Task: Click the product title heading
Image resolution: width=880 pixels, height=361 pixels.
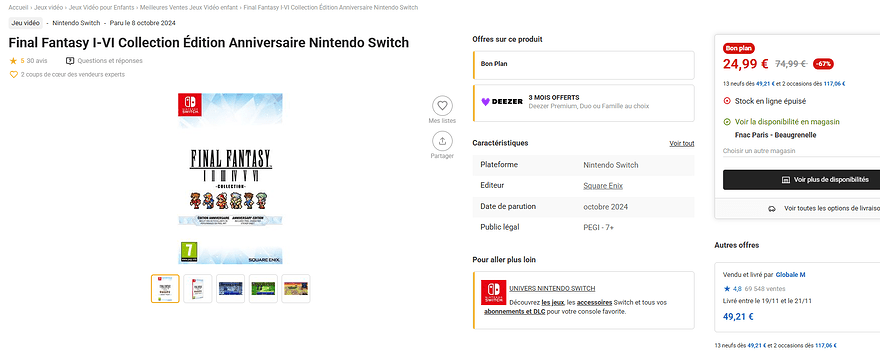Action: coord(209,43)
